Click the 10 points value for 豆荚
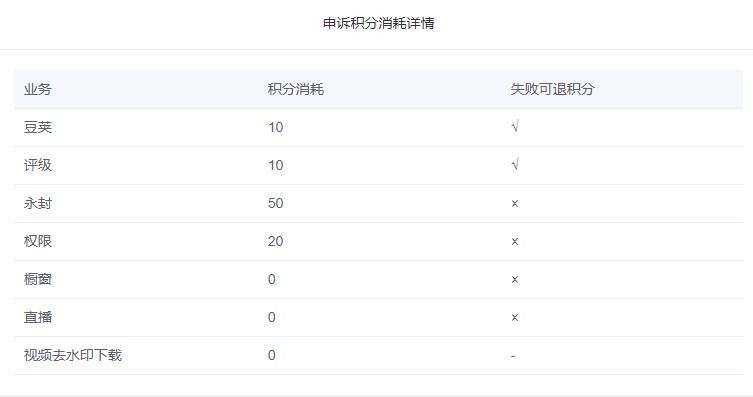Viewport: 753px width, 397px height. tap(275, 127)
